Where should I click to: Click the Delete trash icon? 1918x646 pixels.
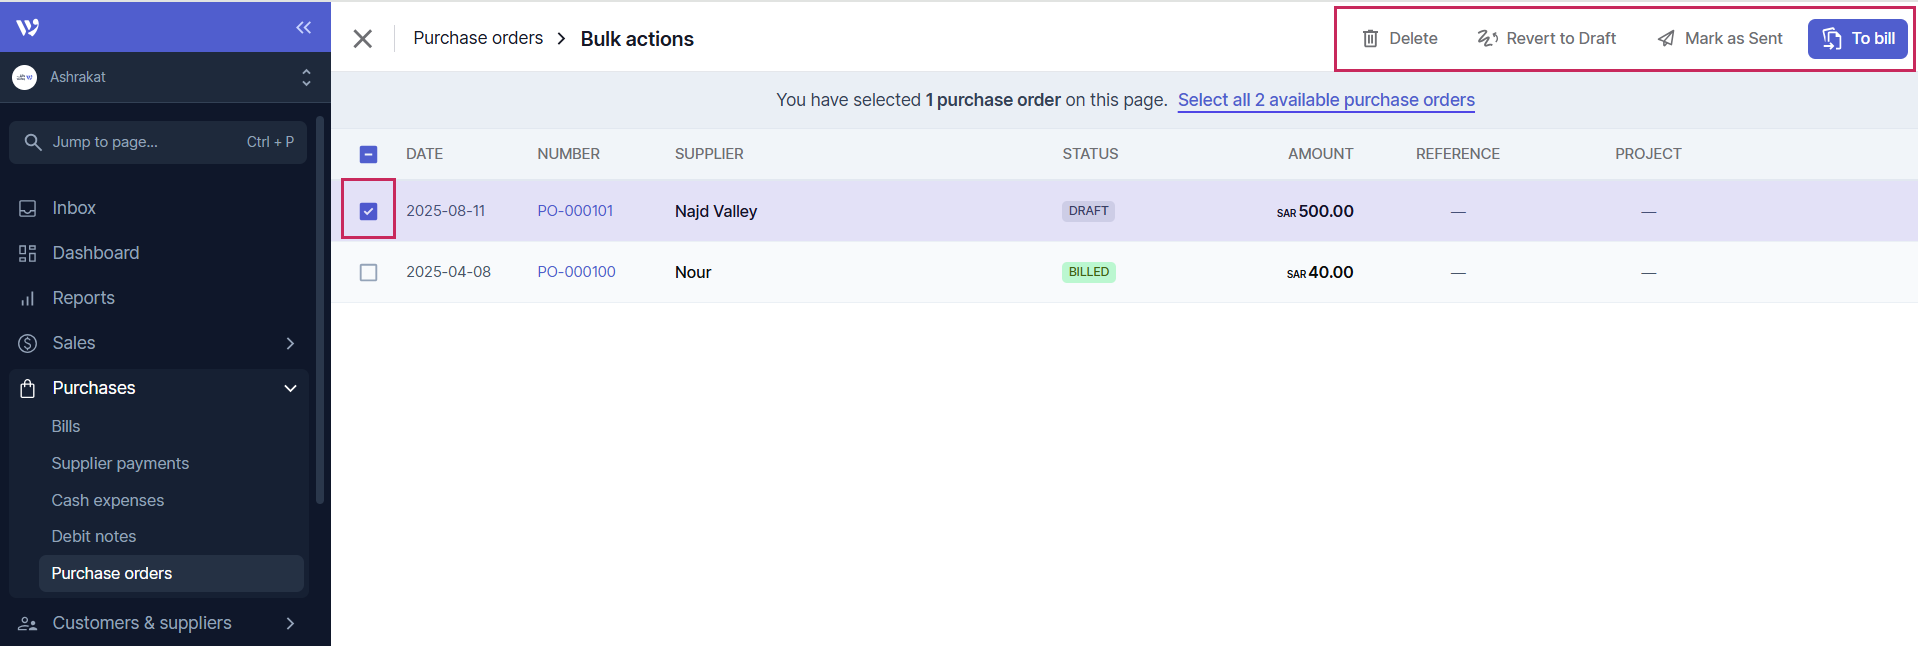pyautogui.click(x=1370, y=39)
